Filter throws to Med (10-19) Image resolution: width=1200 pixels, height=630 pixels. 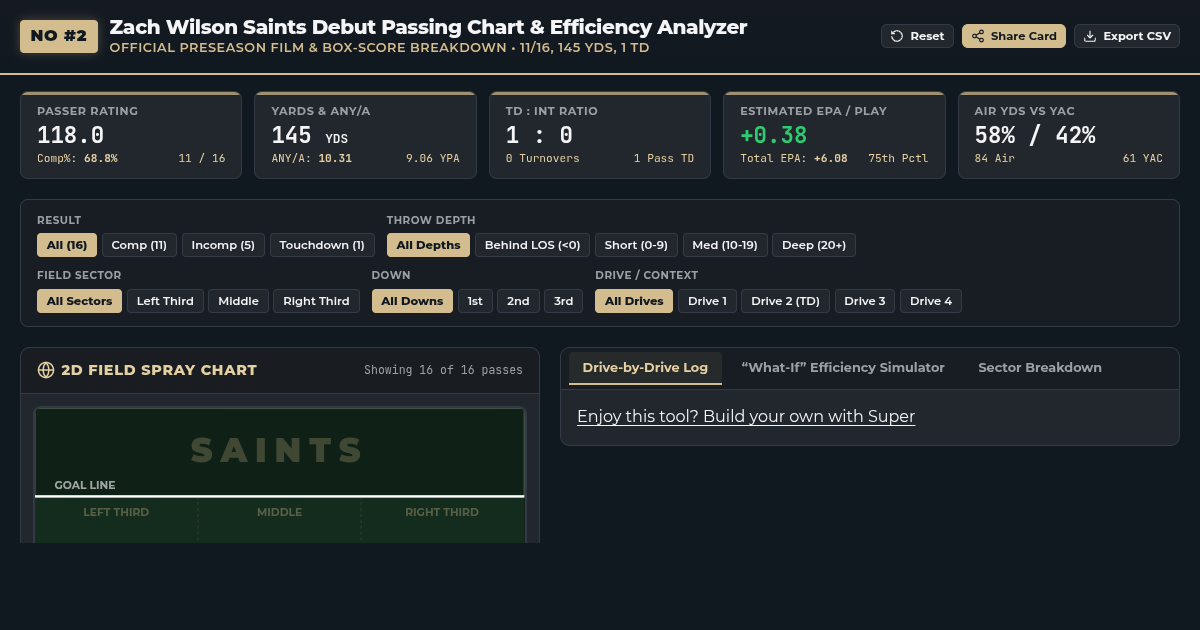click(725, 245)
